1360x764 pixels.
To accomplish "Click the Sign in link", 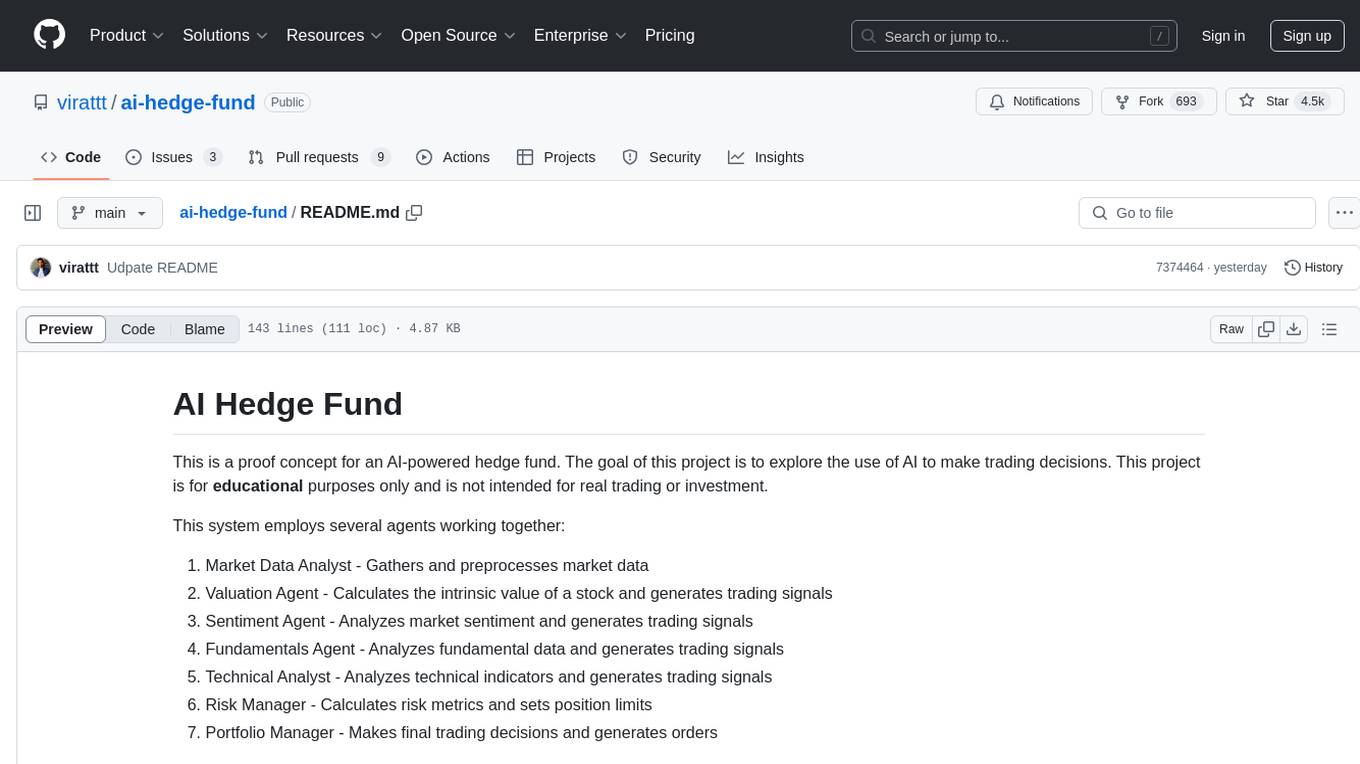I will coord(1223,36).
